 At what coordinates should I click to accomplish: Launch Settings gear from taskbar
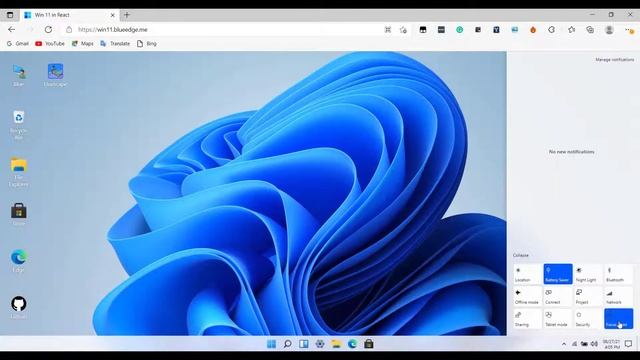(320, 344)
